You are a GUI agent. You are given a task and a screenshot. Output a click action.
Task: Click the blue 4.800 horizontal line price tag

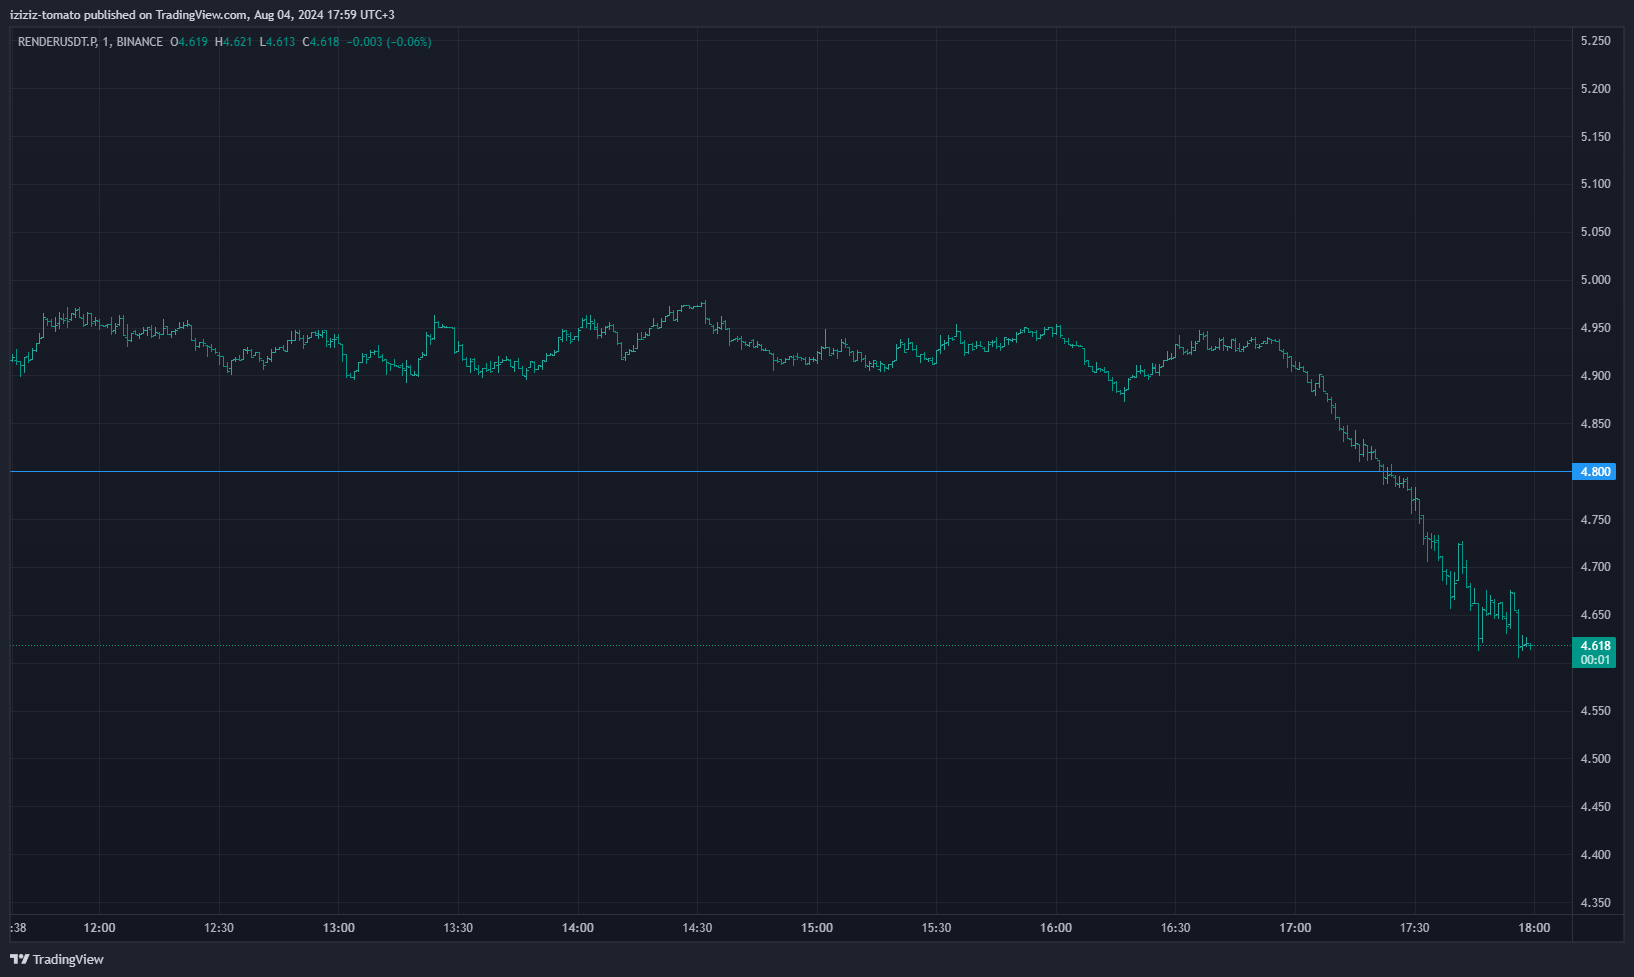coord(1594,471)
